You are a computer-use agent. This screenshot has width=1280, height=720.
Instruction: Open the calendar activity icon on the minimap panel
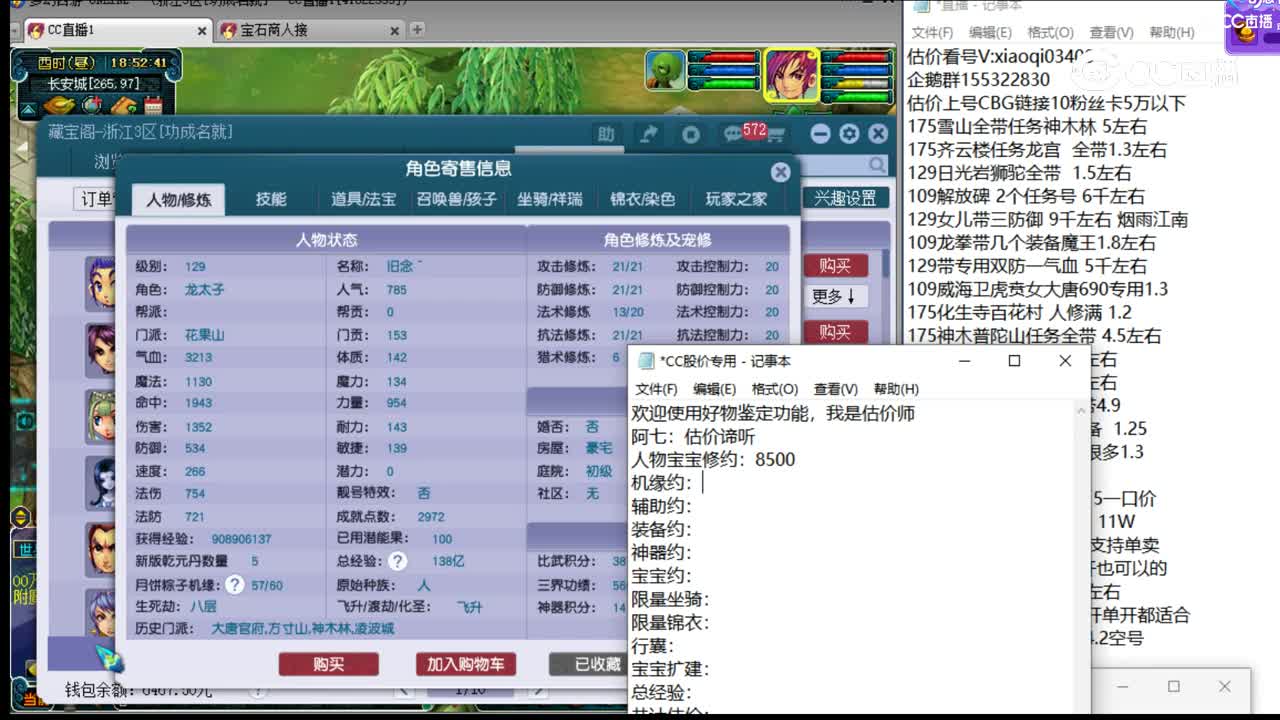pyautogui.click(x=152, y=104)
